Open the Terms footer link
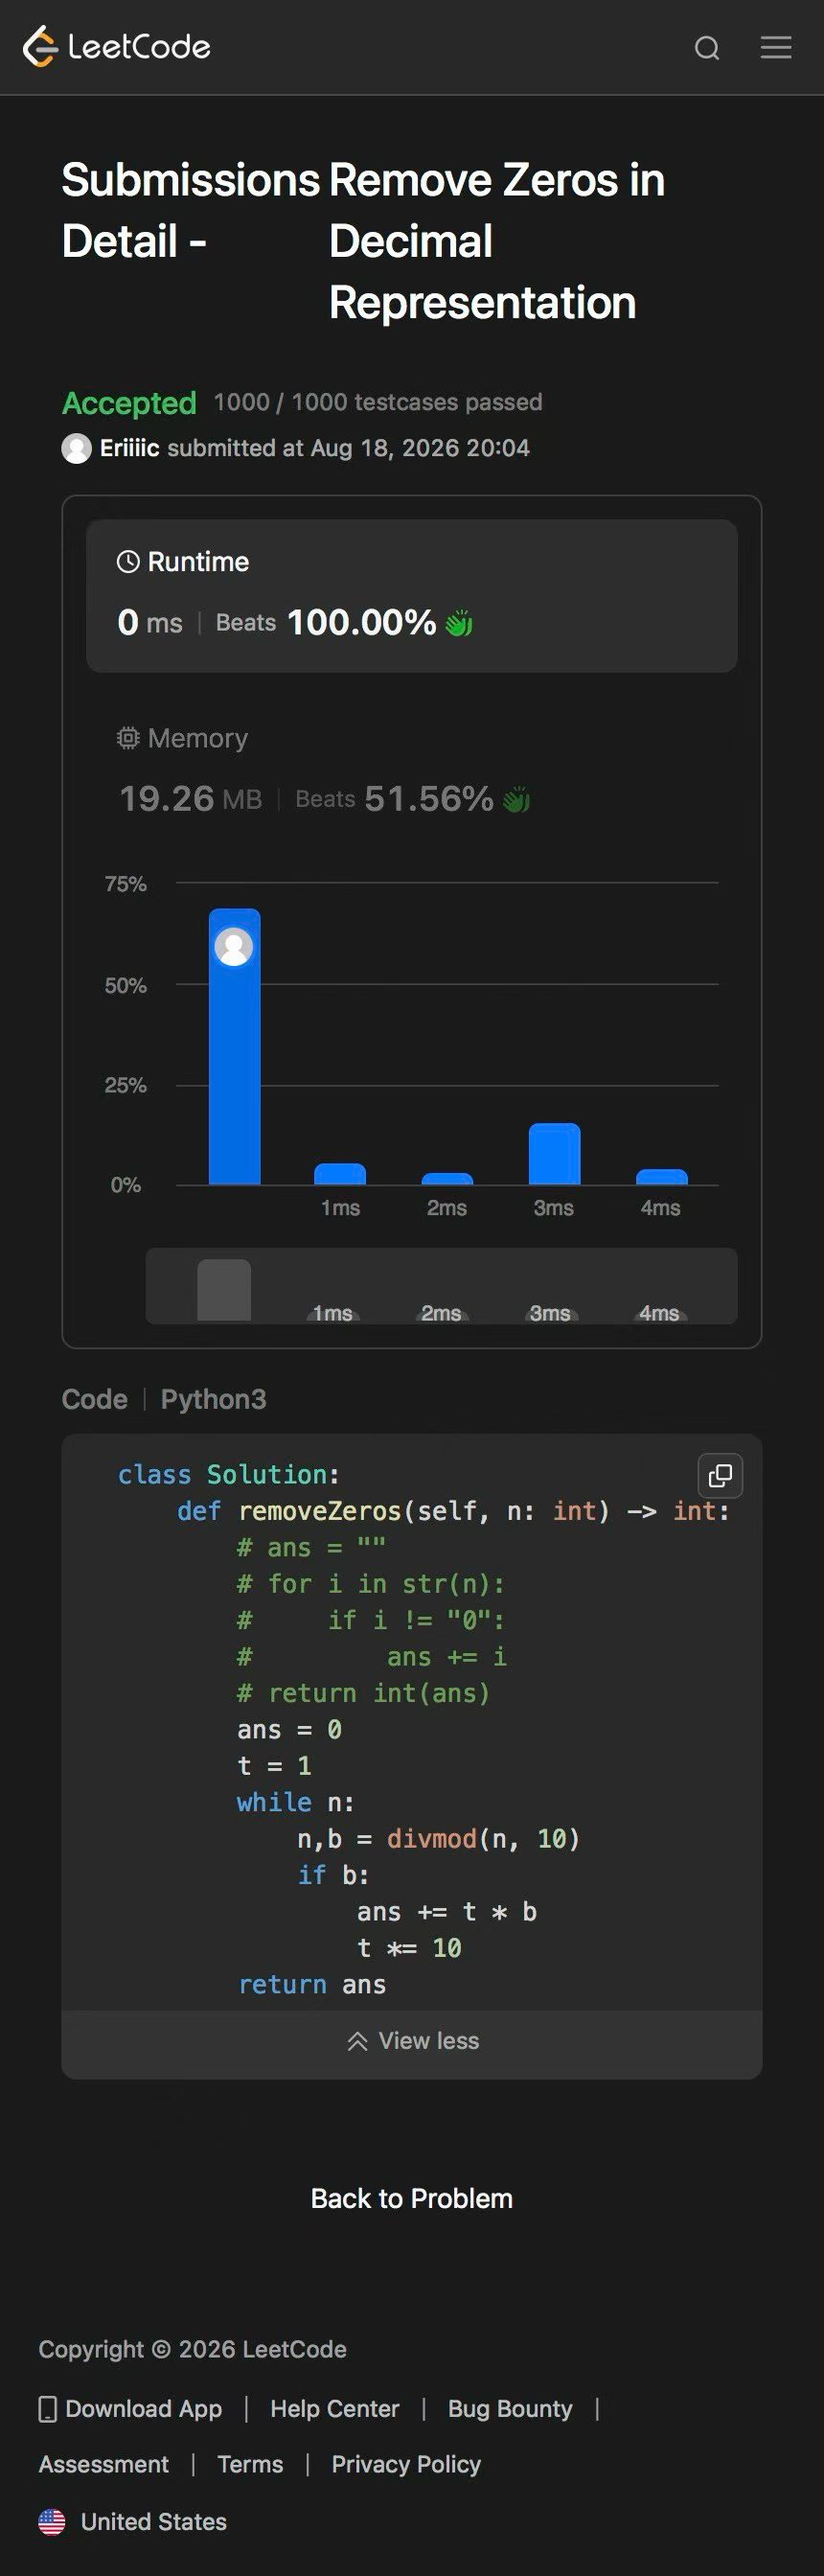The width and height of the screenshot is (824, 2576). pos(250,2465)
